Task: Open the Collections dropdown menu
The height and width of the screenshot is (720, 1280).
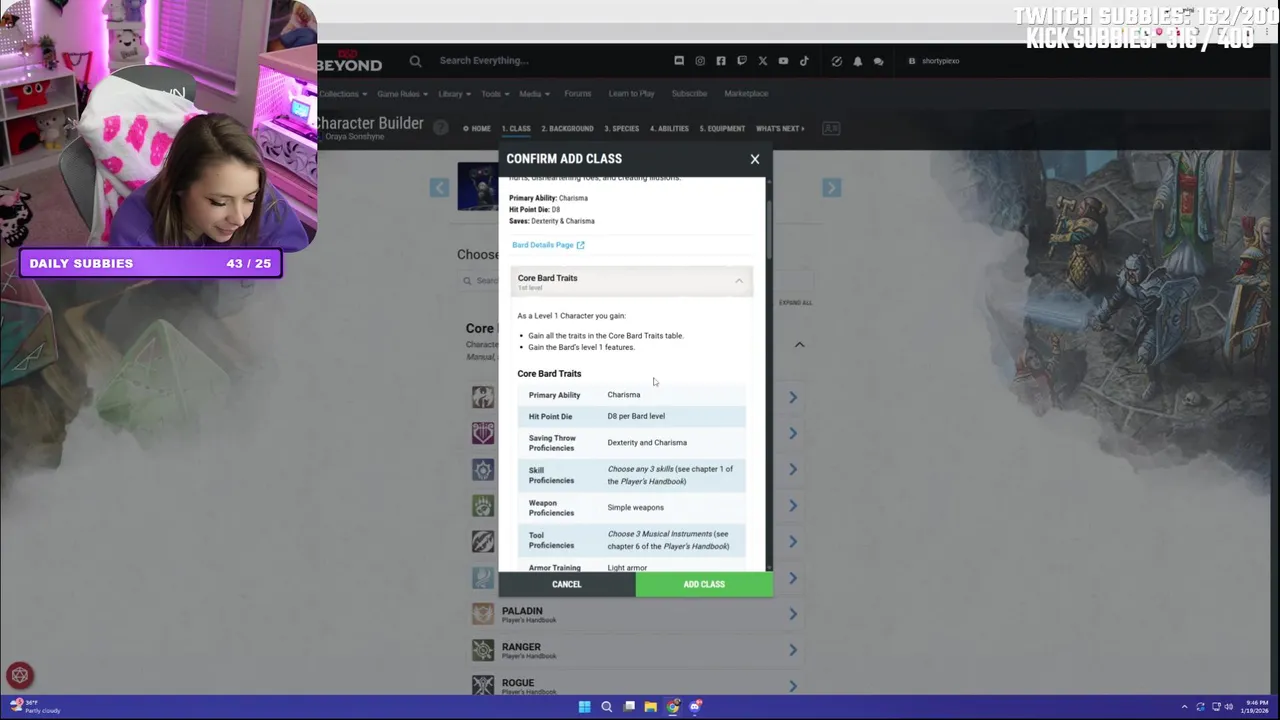Action: tap(343, 94)
